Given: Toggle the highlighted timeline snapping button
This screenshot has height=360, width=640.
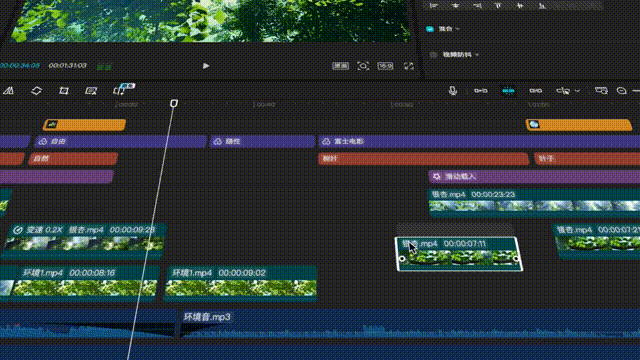Looking at the screenshot, I should click(508, 91).
